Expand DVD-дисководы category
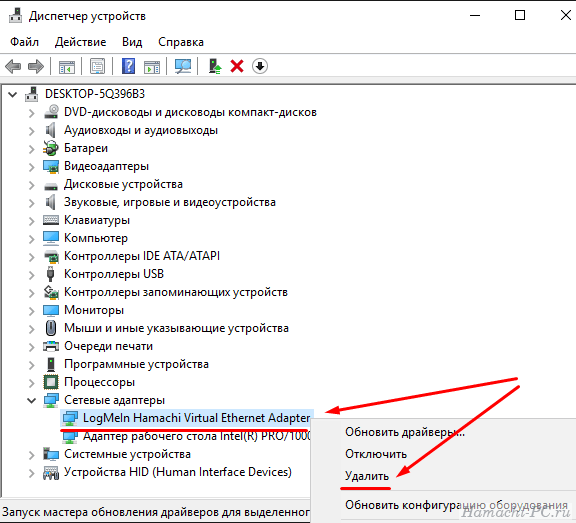576x523 pixels. (32, 113)
